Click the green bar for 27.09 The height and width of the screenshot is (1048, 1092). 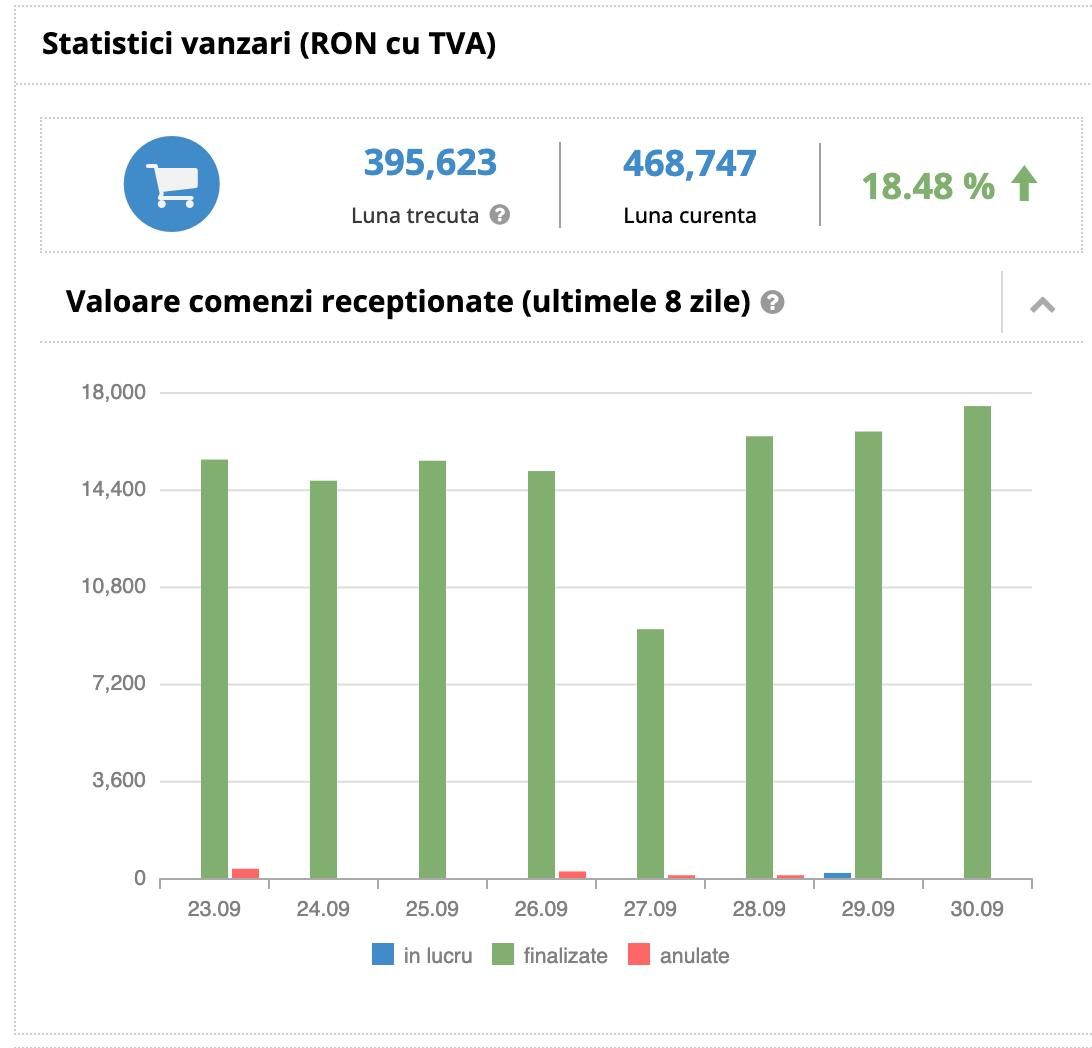[x=650, y=753]
